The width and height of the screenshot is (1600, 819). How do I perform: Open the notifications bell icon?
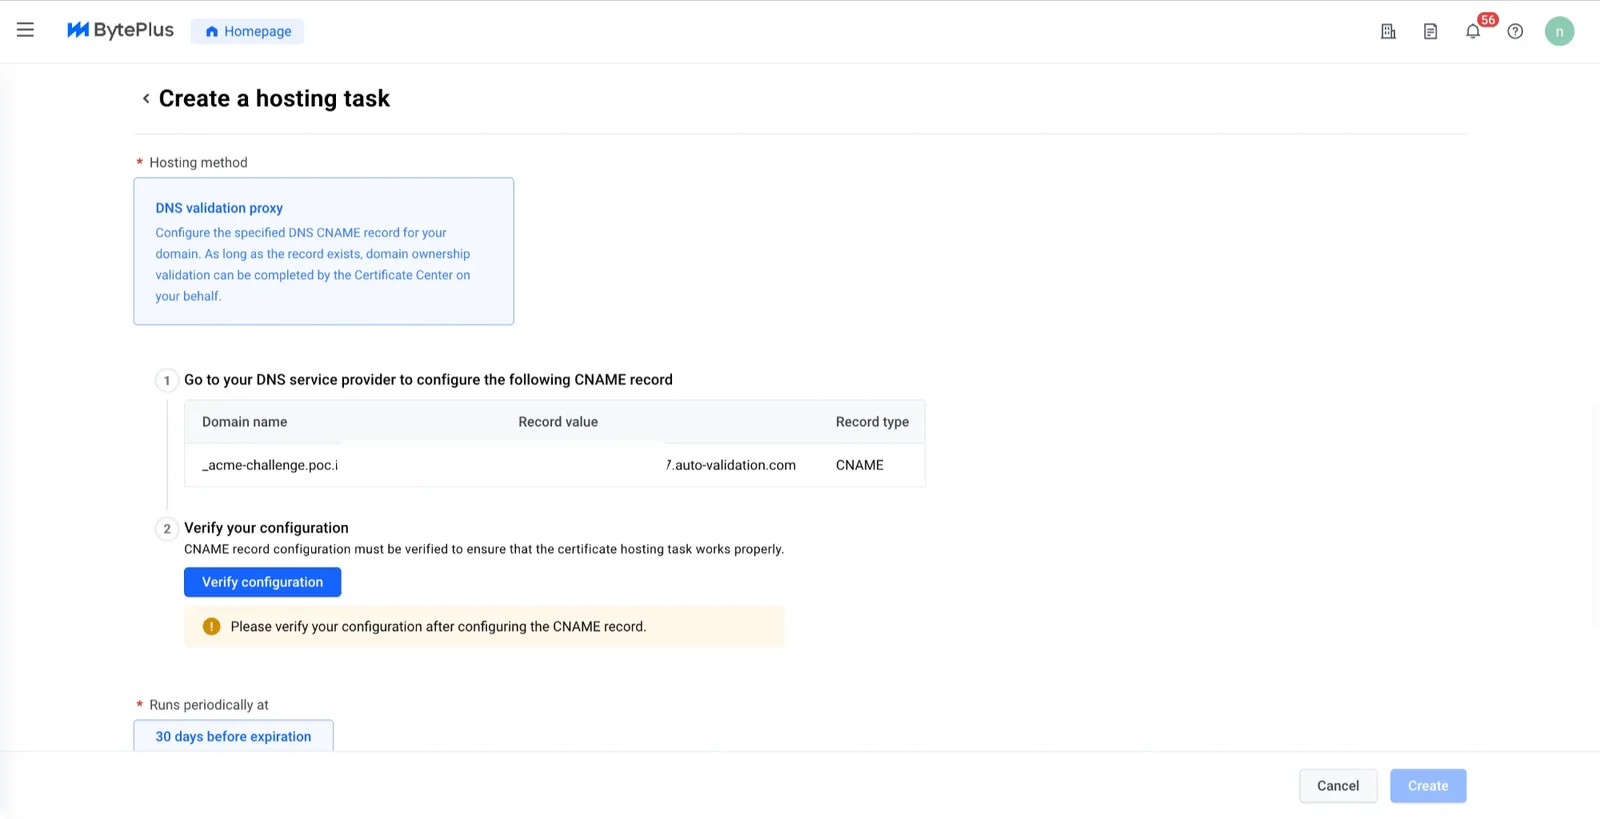1473,31
